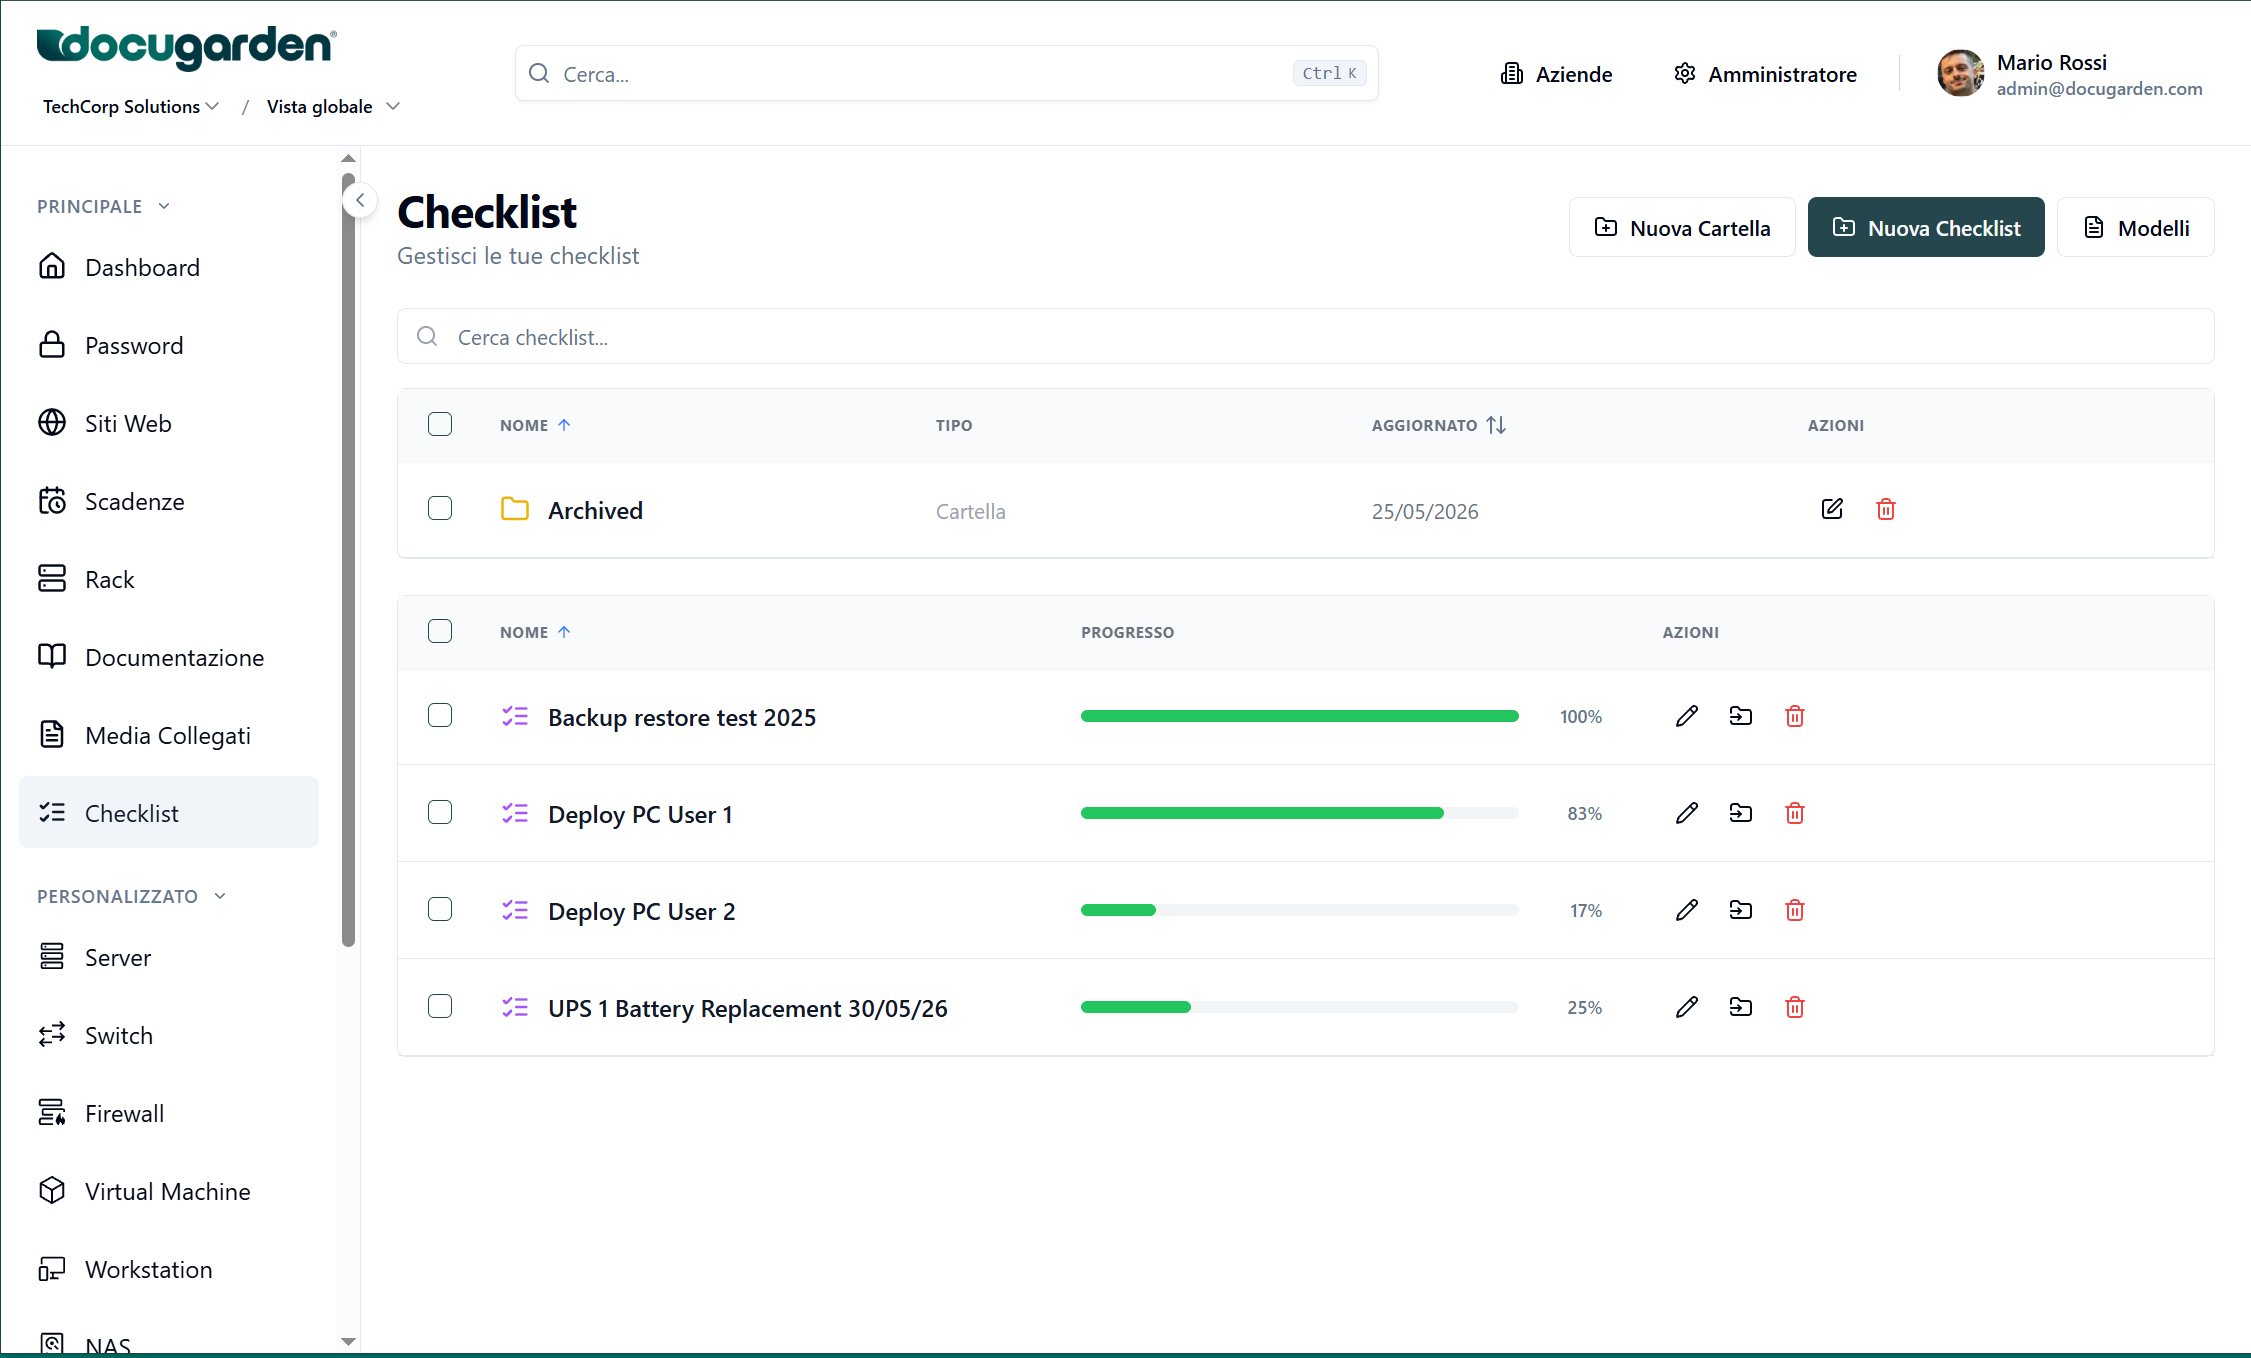Click the global search magnifier icon
Screen dimensions: 2251x1358
(x=539, y=73)
